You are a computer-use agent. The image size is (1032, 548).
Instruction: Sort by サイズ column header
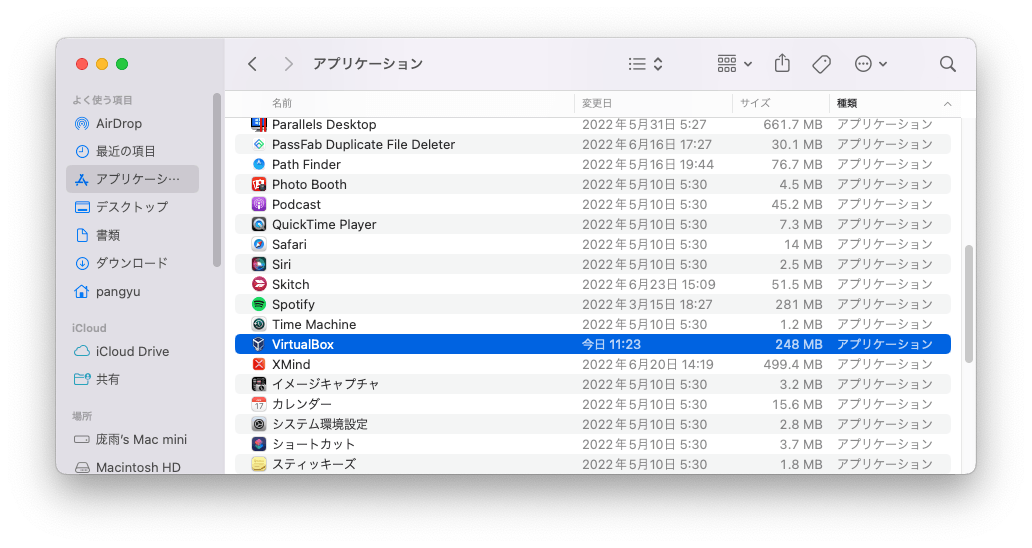point(755,103)
